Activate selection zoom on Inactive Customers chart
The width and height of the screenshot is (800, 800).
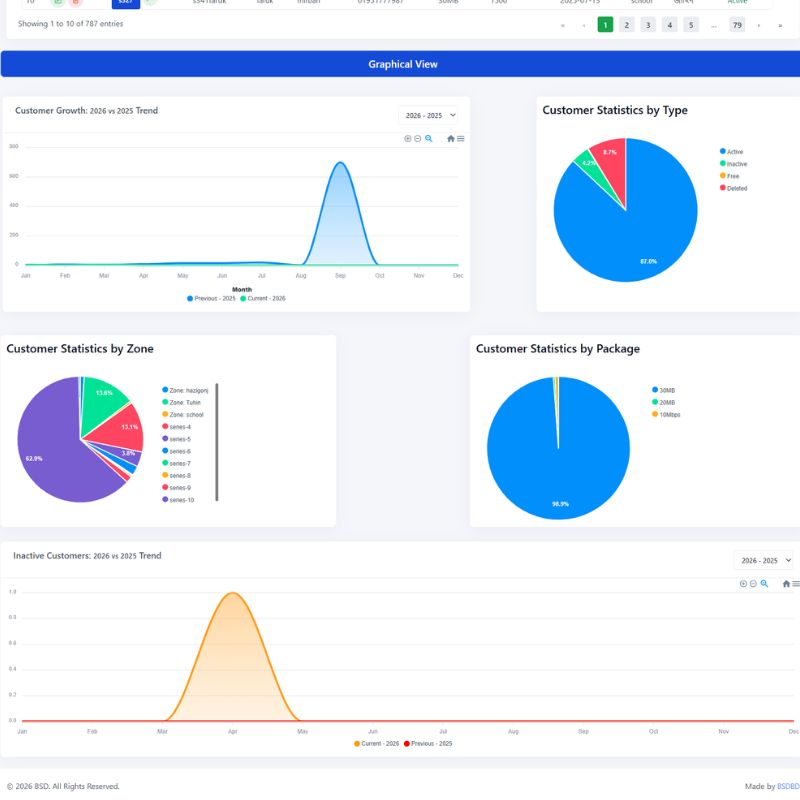pyautogui.click(x=764, y=584)
